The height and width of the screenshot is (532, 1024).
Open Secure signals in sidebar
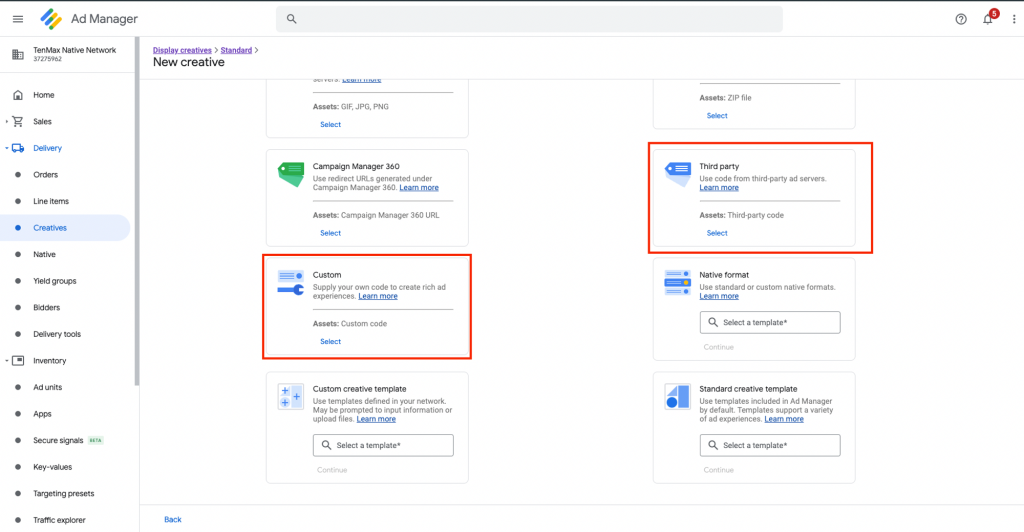pos(58,441)
